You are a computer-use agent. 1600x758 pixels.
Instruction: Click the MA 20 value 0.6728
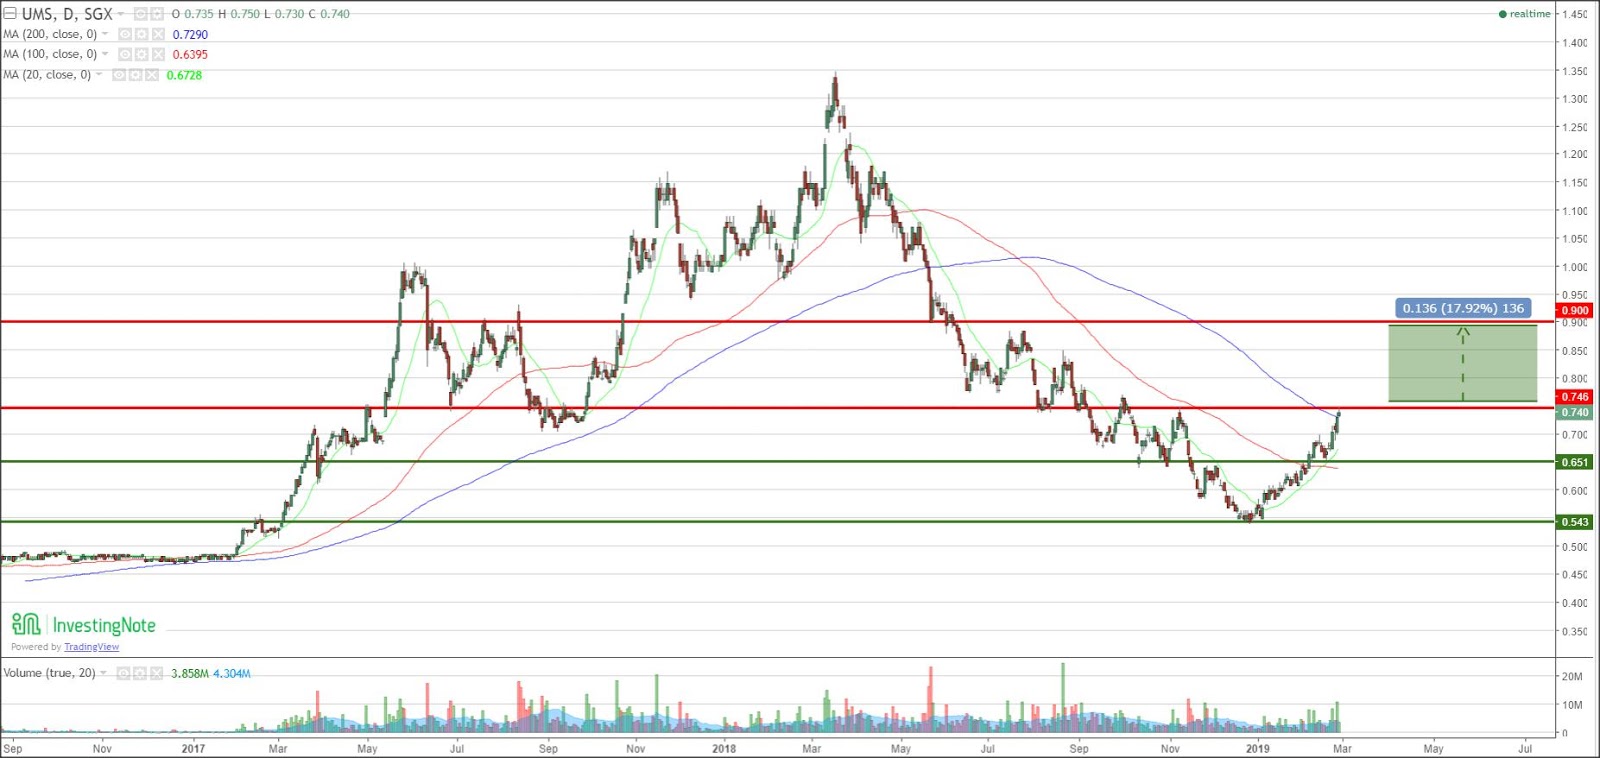184,75
